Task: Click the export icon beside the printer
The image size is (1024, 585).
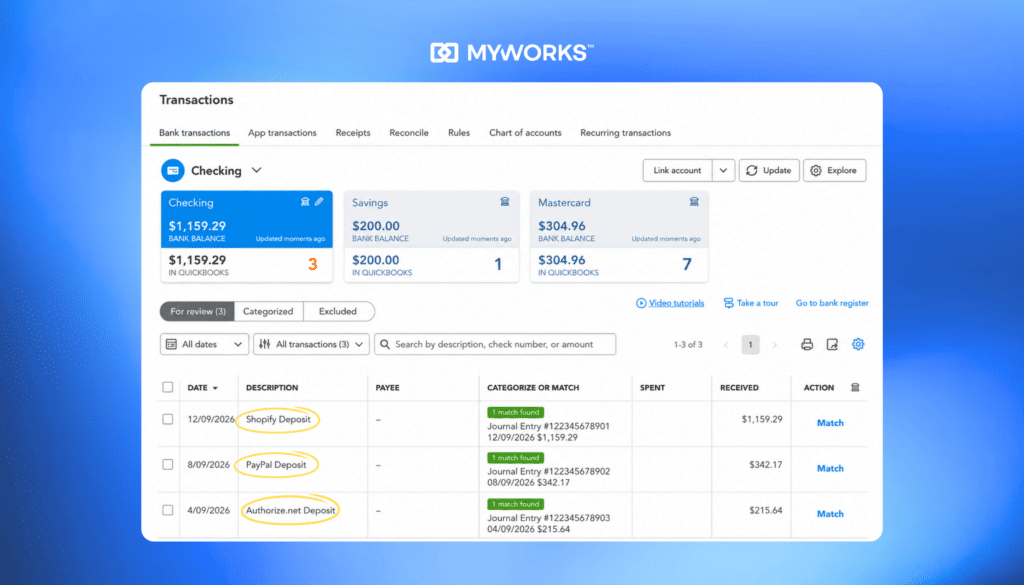Action: (832, 344)
